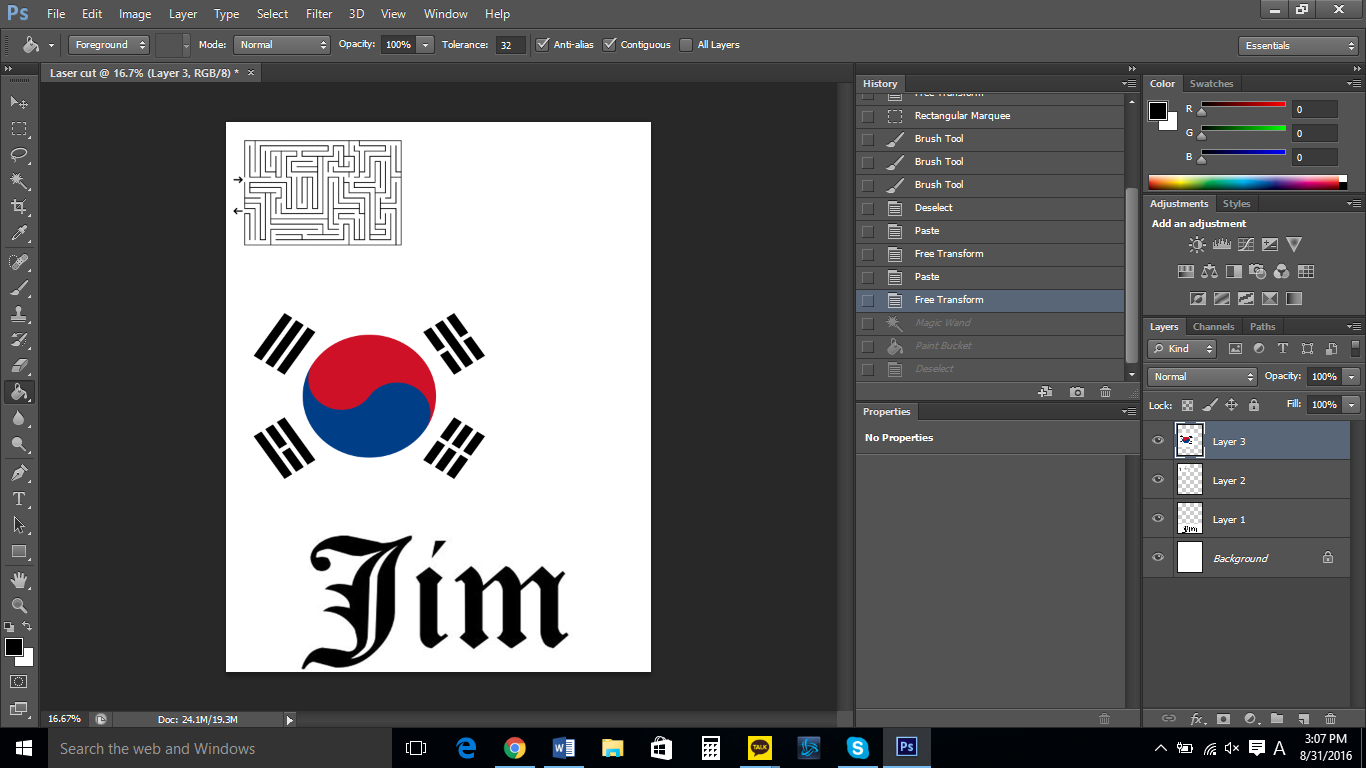Open the layer Fill slider arrow
Image resolution: width=1366 pixels, height=768 pixels.
click(1352, 404)
